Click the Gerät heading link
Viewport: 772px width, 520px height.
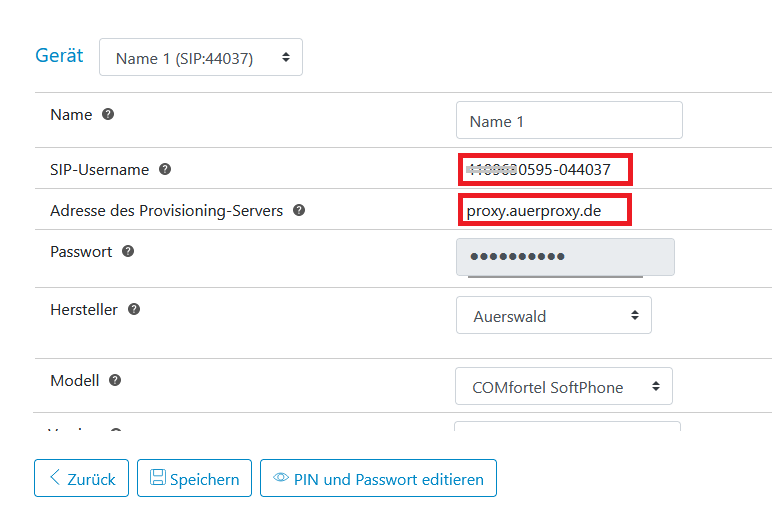(59, 55)
